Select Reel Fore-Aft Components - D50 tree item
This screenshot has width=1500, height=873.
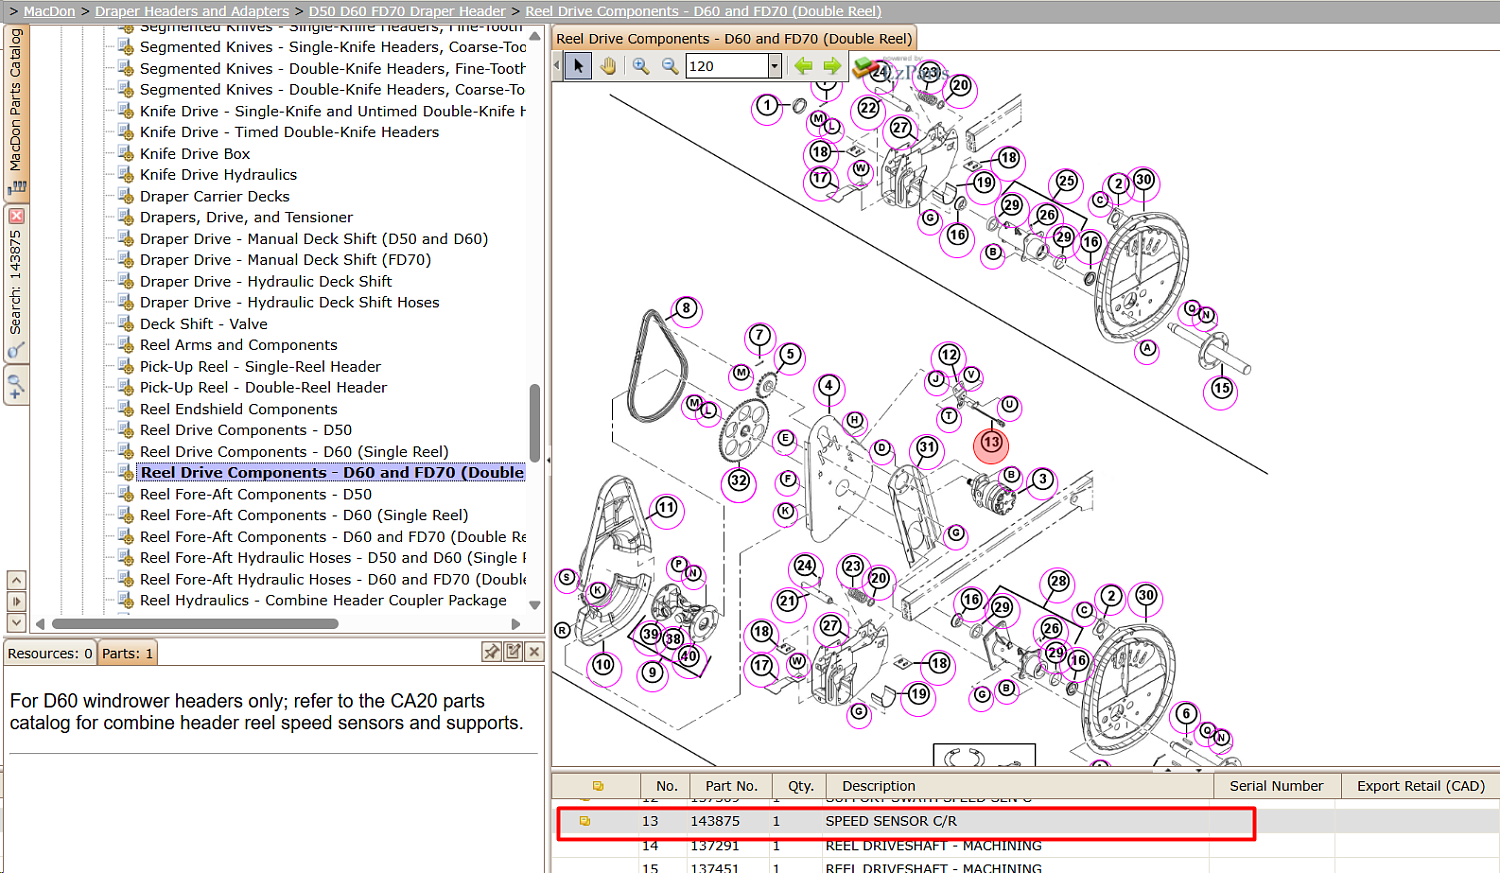[x=256, y=494]
